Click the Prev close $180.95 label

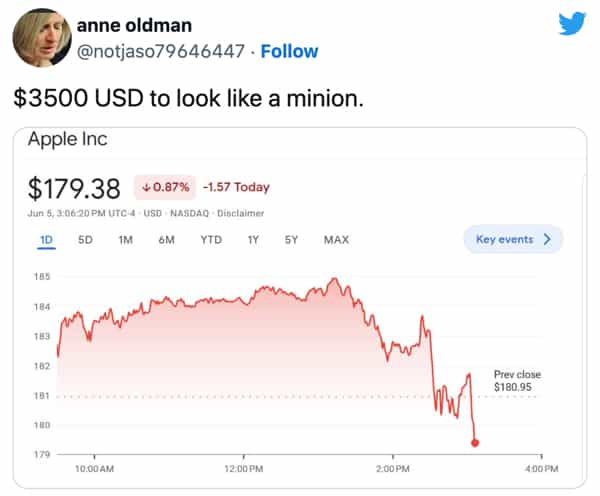[517, 380]
